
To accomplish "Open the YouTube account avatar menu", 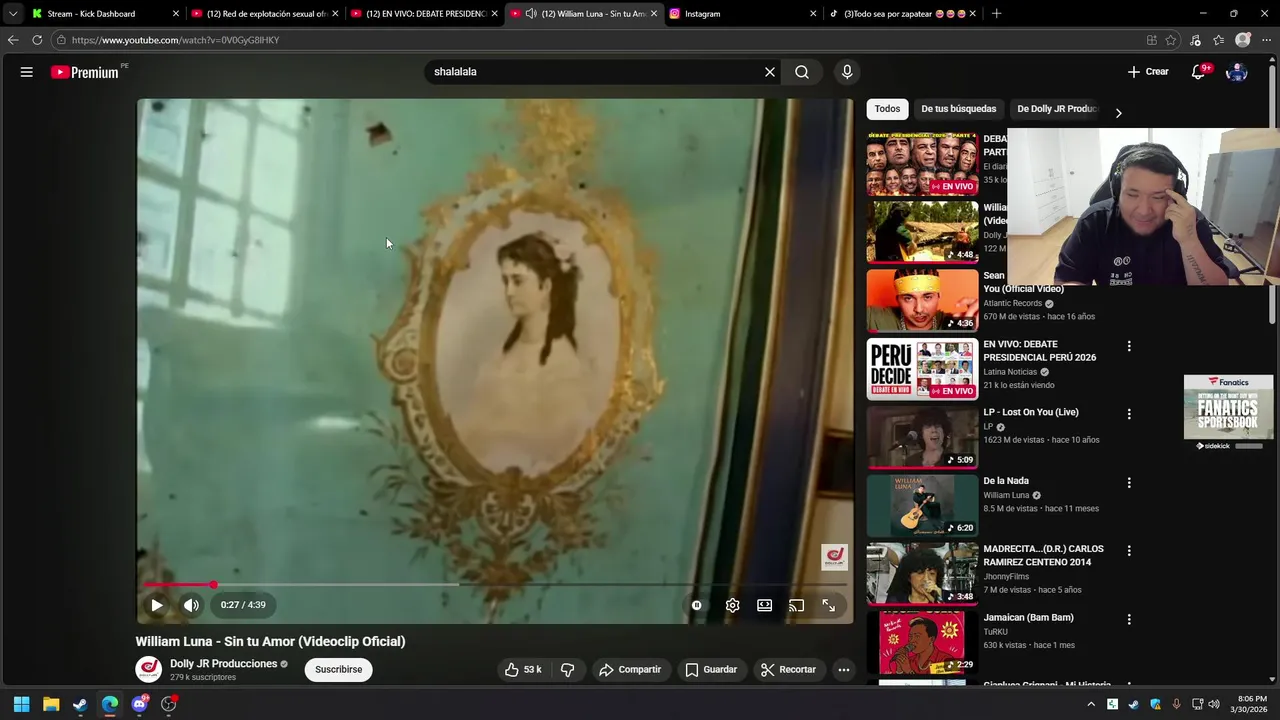I will pos(1237,72).
